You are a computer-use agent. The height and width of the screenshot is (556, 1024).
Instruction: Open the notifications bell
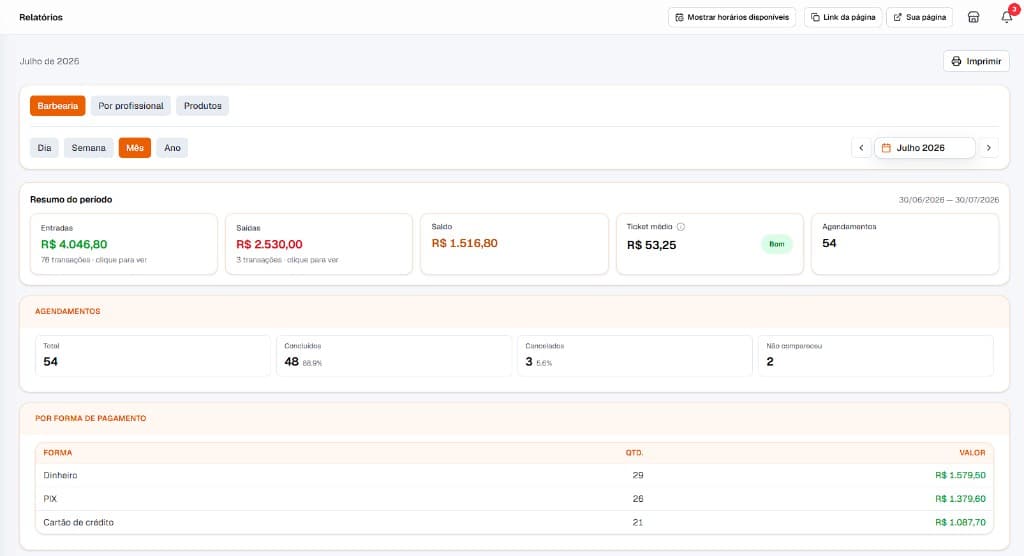tap(1007, 18)
